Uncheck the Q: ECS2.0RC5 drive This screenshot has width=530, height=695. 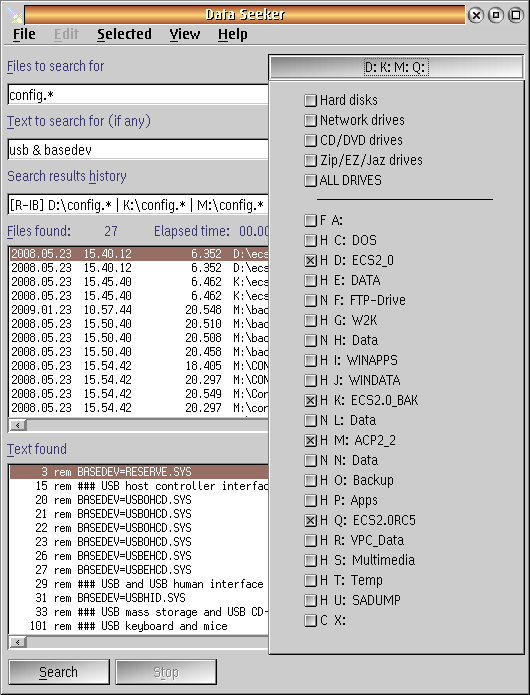coord(311,520)
